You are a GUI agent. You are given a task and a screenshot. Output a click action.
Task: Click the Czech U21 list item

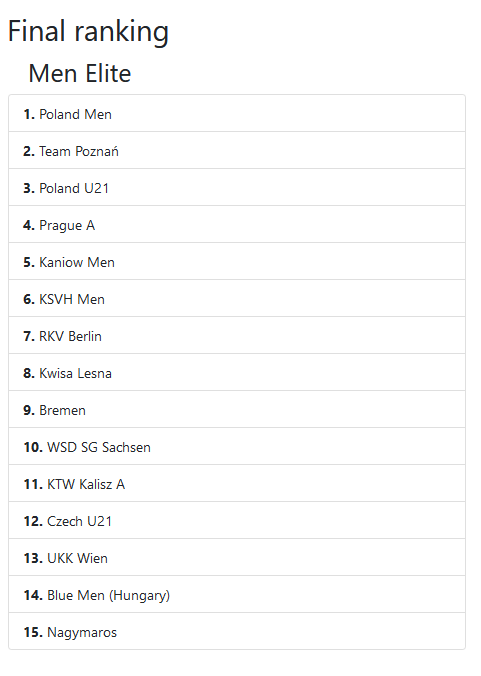[237, 521]
